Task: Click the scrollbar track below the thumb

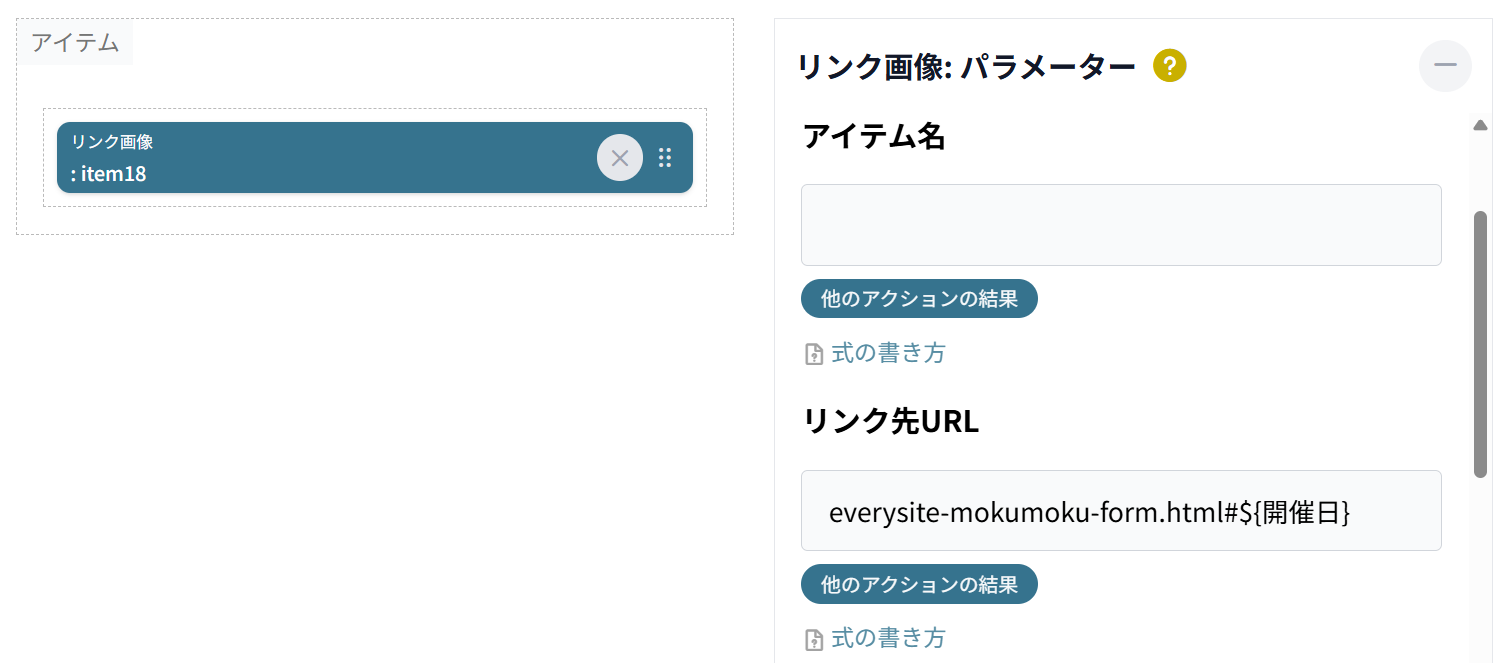Action: pos(1481,570)
